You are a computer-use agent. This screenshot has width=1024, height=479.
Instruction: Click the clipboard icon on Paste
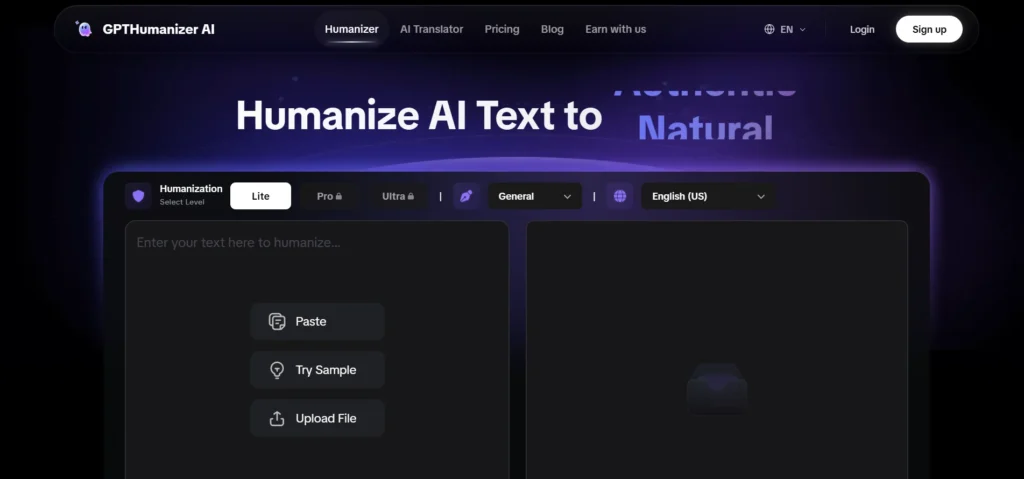[x=277, y=322]
